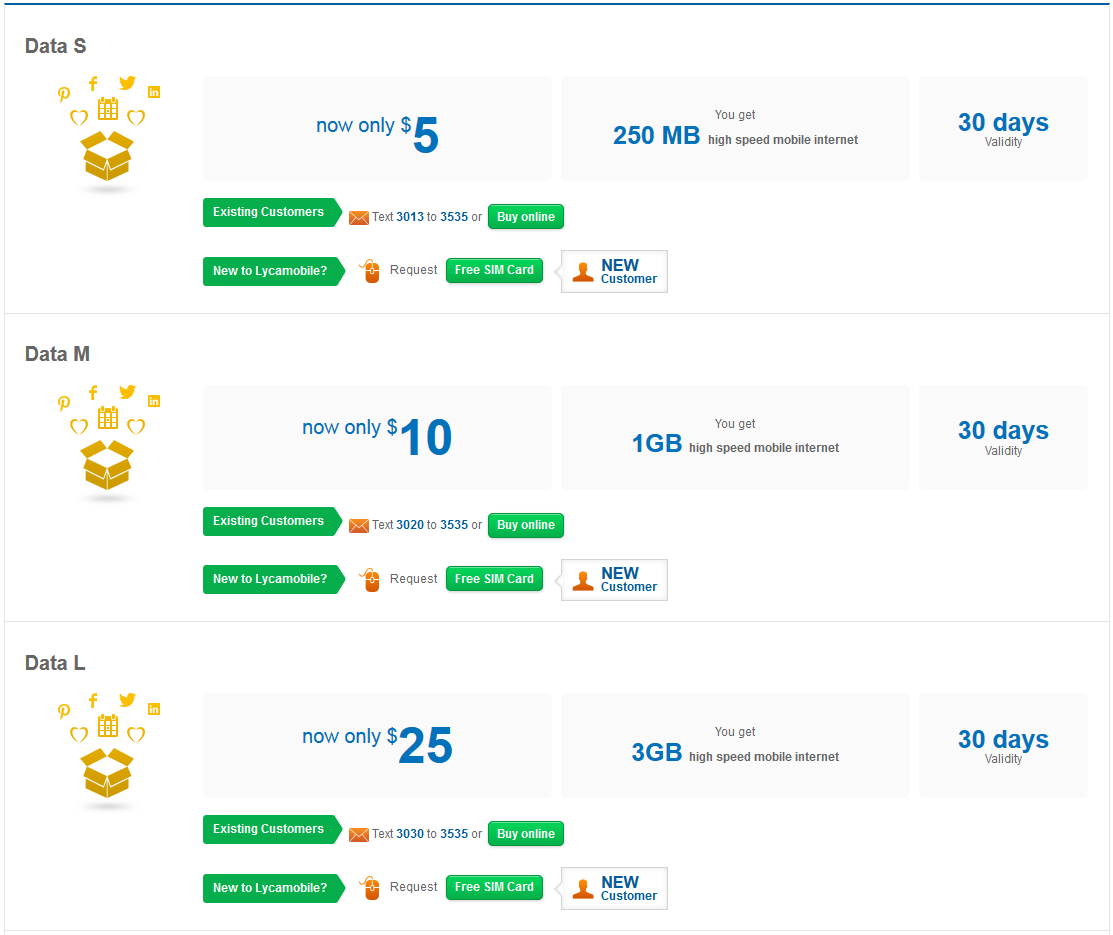Image resolution: width=1113 pixels, height=935 pixels.
Task: Open NEW Customer badge under Data M
Action: (x=612, y=580)
